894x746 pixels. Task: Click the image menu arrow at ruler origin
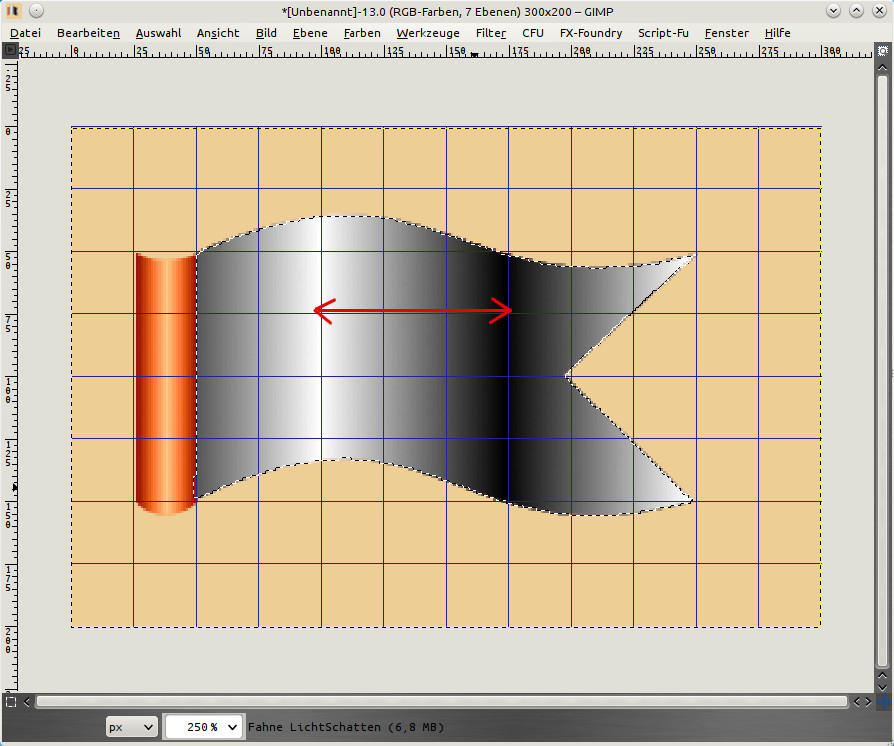(x=10, y=50)
